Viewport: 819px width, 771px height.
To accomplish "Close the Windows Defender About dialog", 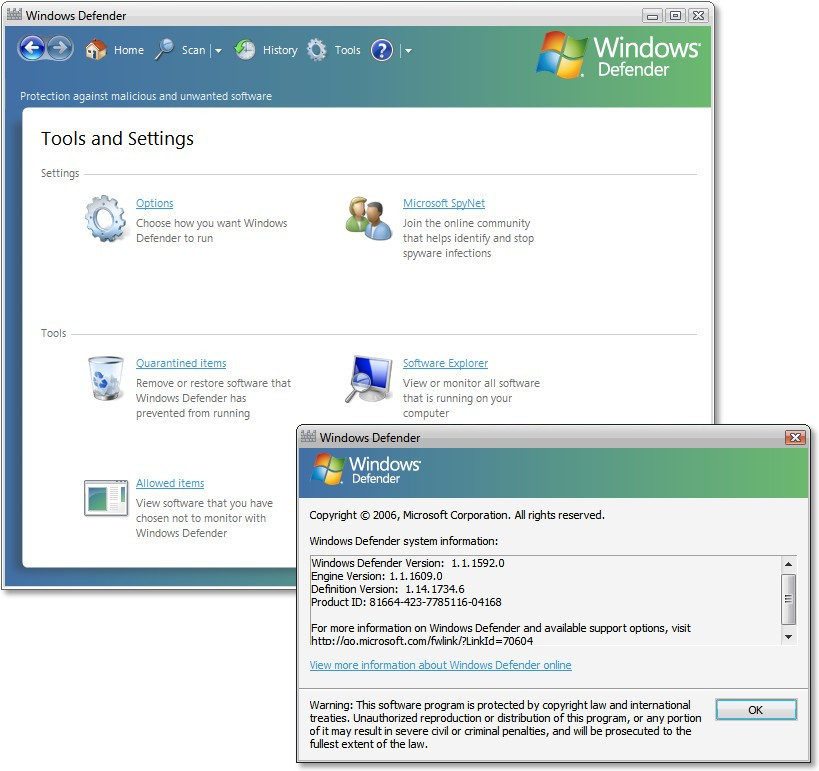I will pyautogui.click(x=795, y=437).
